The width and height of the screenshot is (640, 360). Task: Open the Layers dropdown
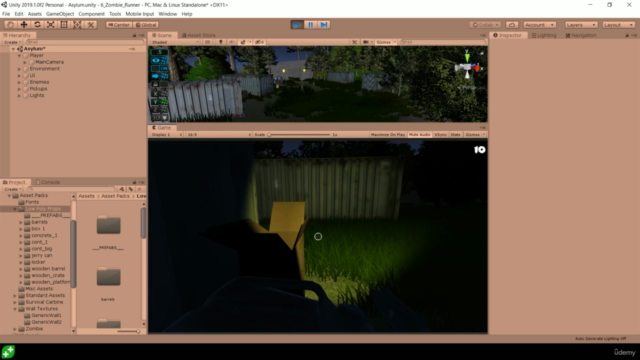[x=581, y=25]
